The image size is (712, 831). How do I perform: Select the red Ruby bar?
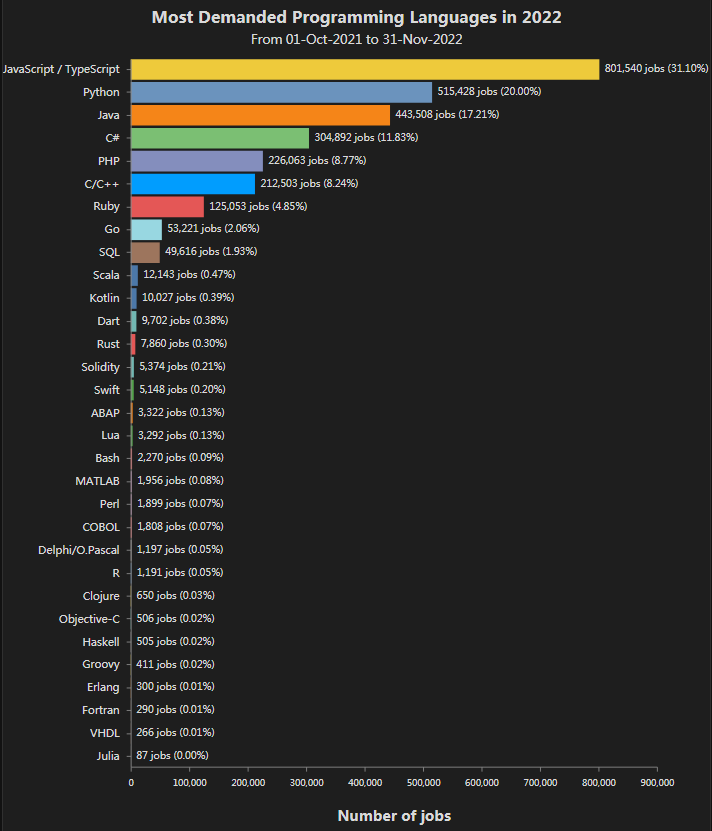pyautogui.click(x=167, y=206)
